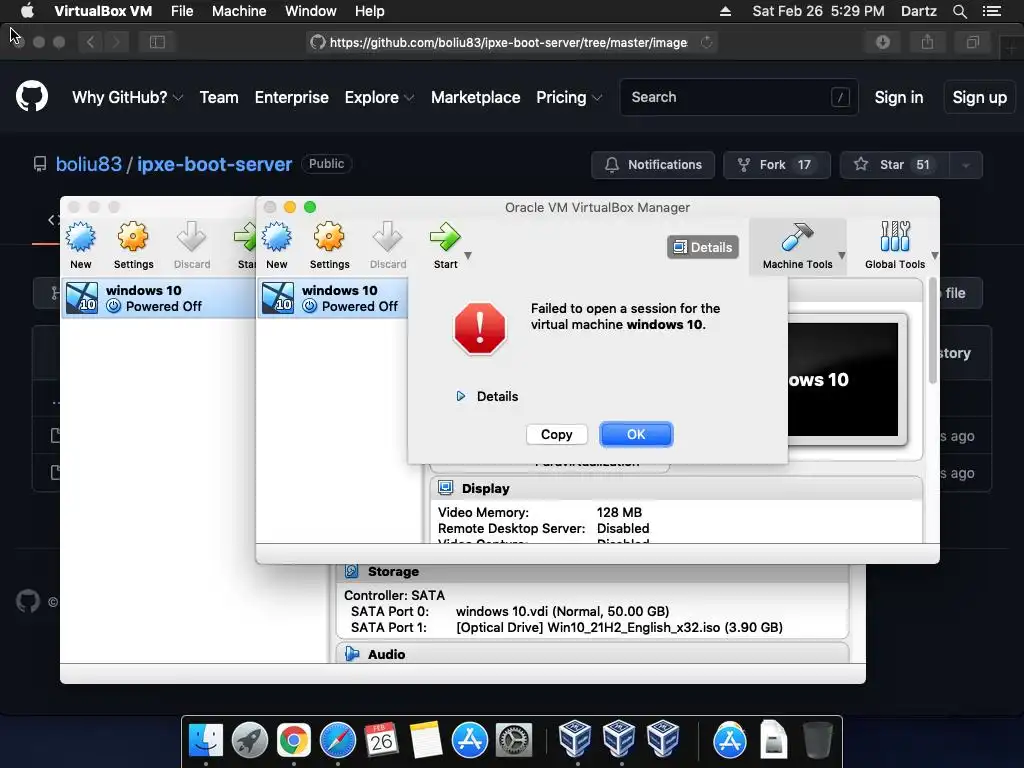
Task: Reload the page in Safari
Action: 707,42
